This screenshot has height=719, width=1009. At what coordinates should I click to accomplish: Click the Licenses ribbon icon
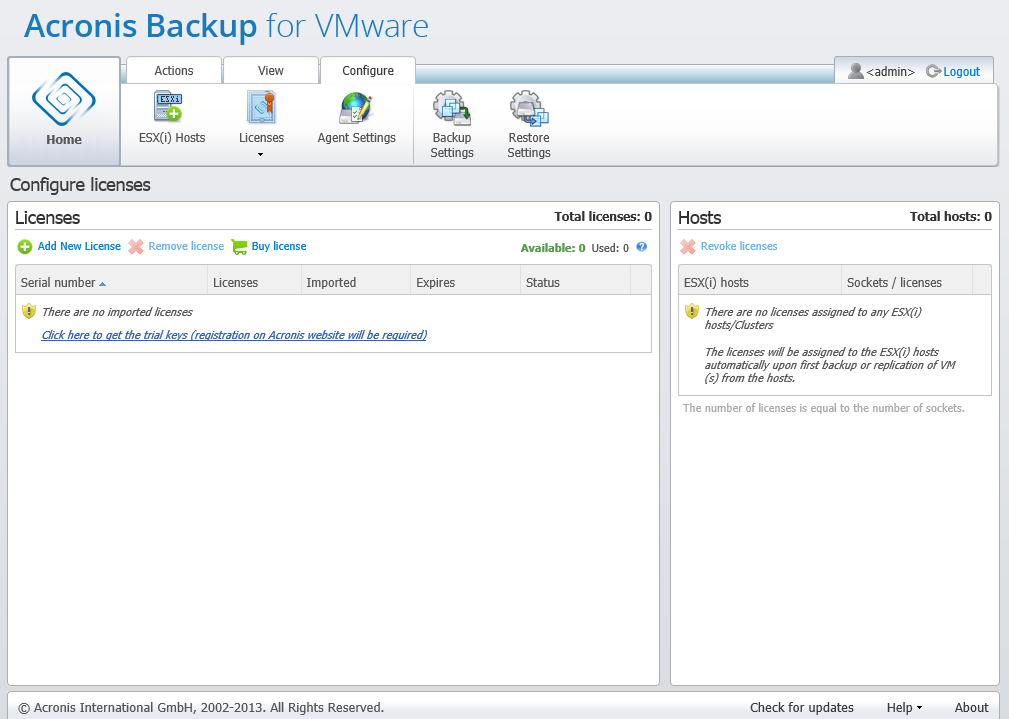pos(261,107)
